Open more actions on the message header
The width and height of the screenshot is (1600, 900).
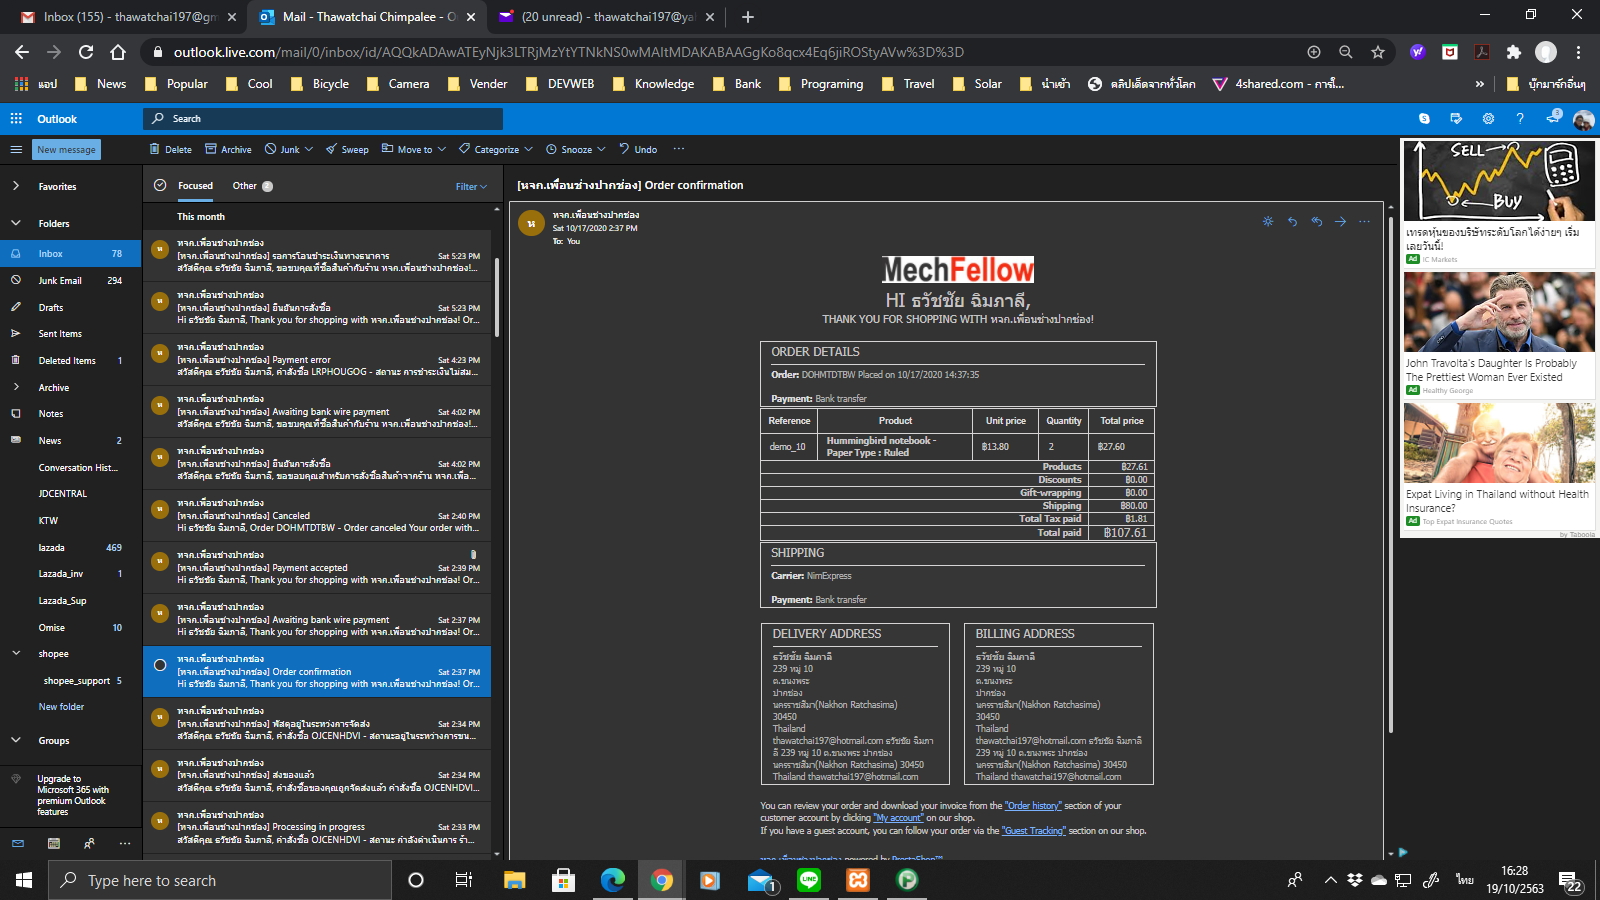tap(1364, 221)
